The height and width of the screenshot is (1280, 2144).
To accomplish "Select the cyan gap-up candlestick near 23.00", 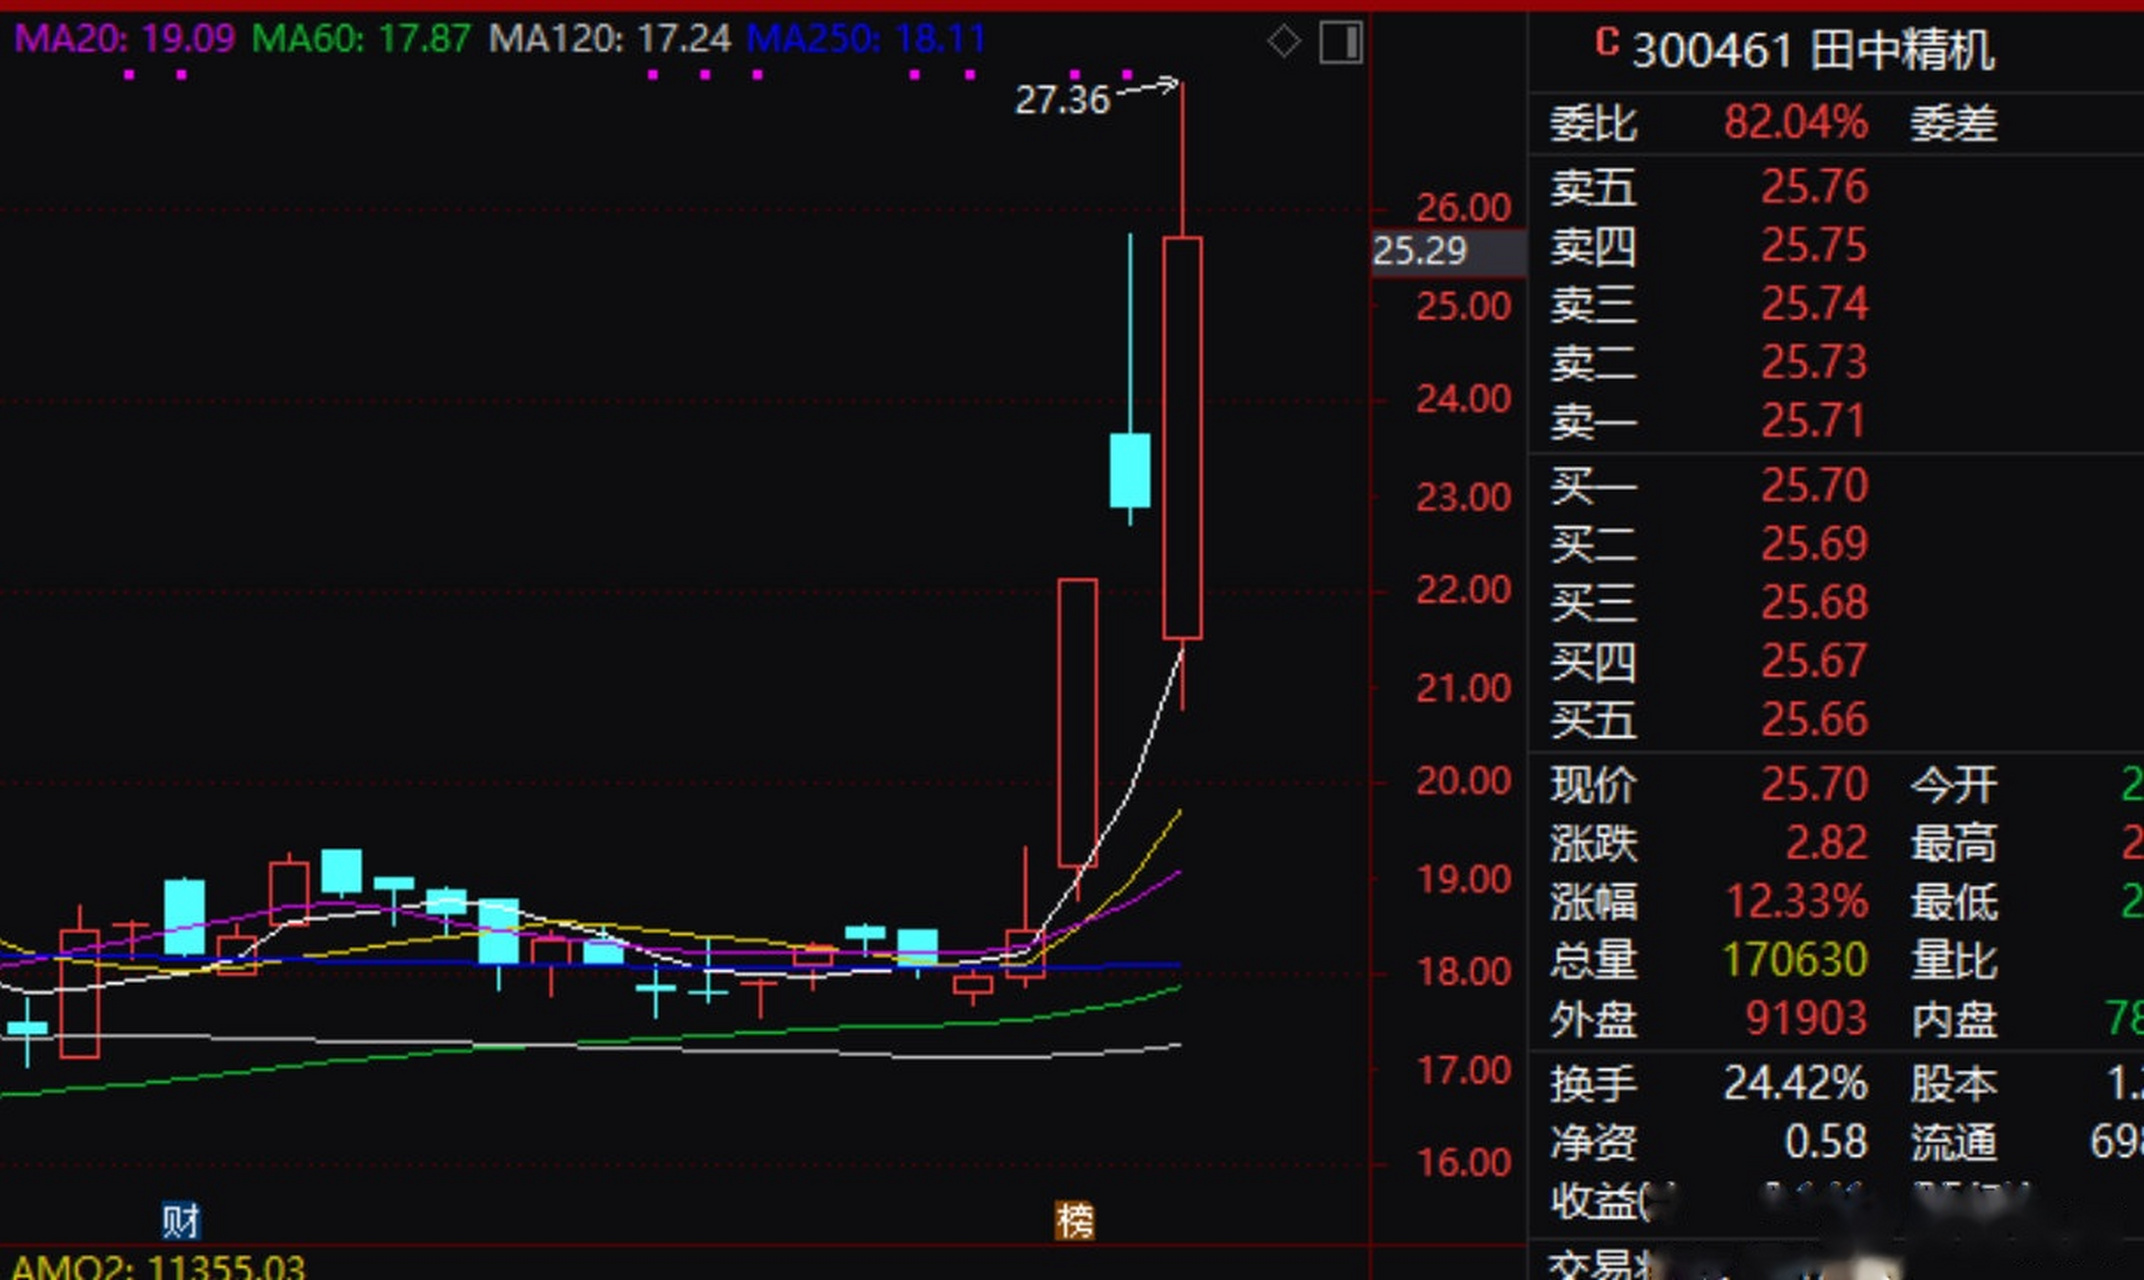I will coord(1130,470).
